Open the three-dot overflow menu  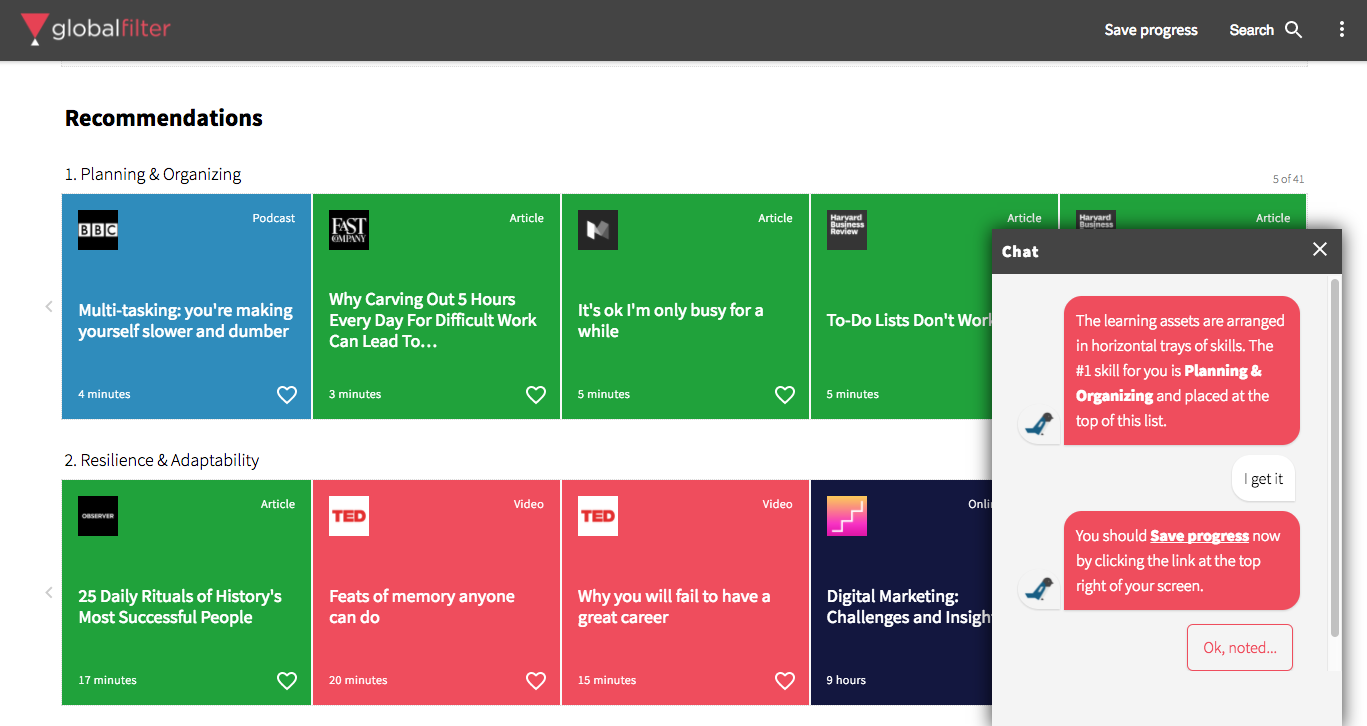click(x=1342, y=30)
